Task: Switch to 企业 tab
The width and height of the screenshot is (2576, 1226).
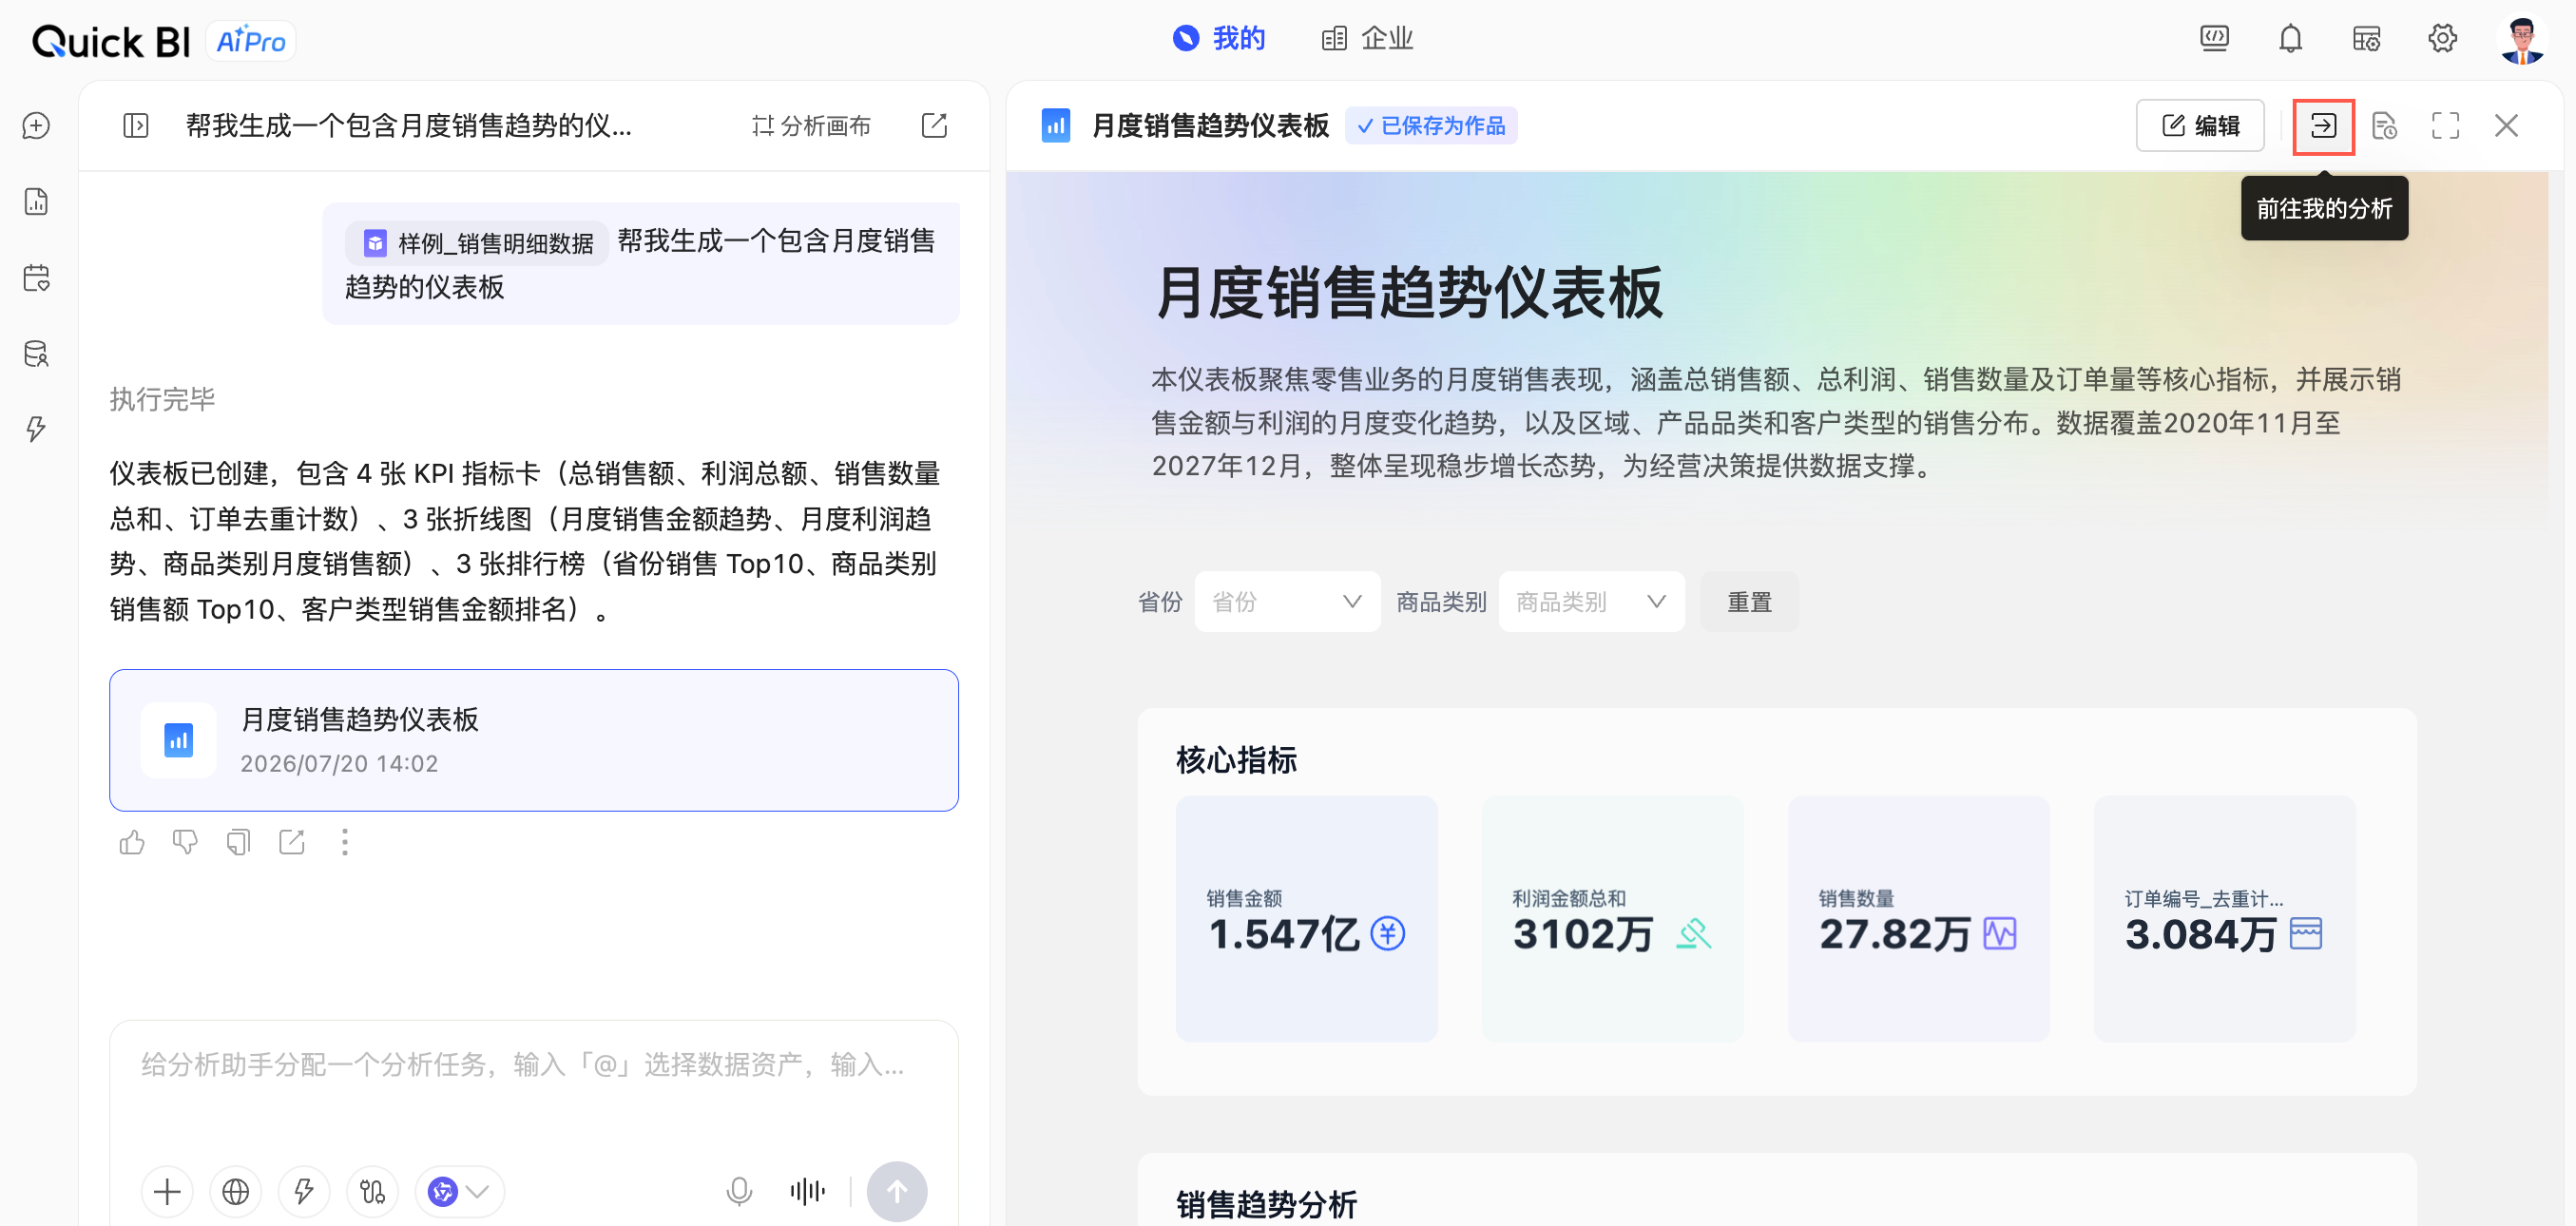Action: pyautogui.click(x=1367, y=39)
